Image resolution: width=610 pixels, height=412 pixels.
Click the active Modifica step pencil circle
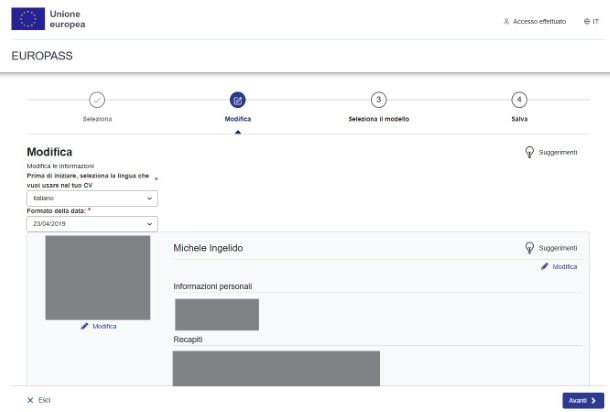[238, 100]
